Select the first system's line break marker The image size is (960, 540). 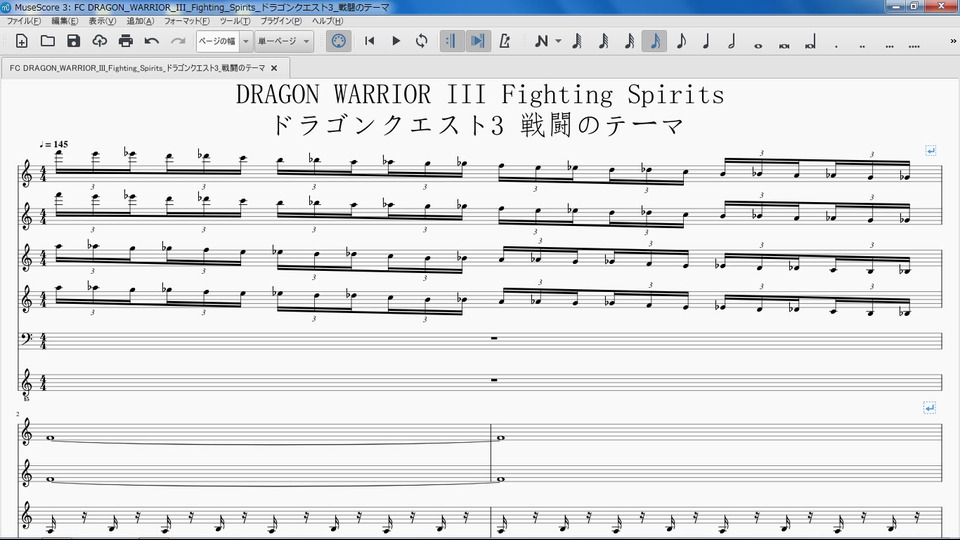pos(930,150)
